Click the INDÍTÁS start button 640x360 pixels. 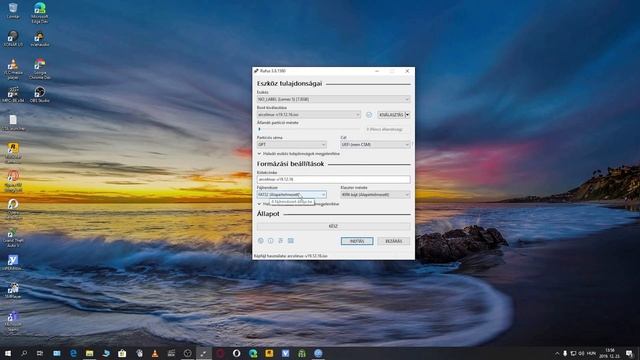pyautogui.click(x=357, y=241)
